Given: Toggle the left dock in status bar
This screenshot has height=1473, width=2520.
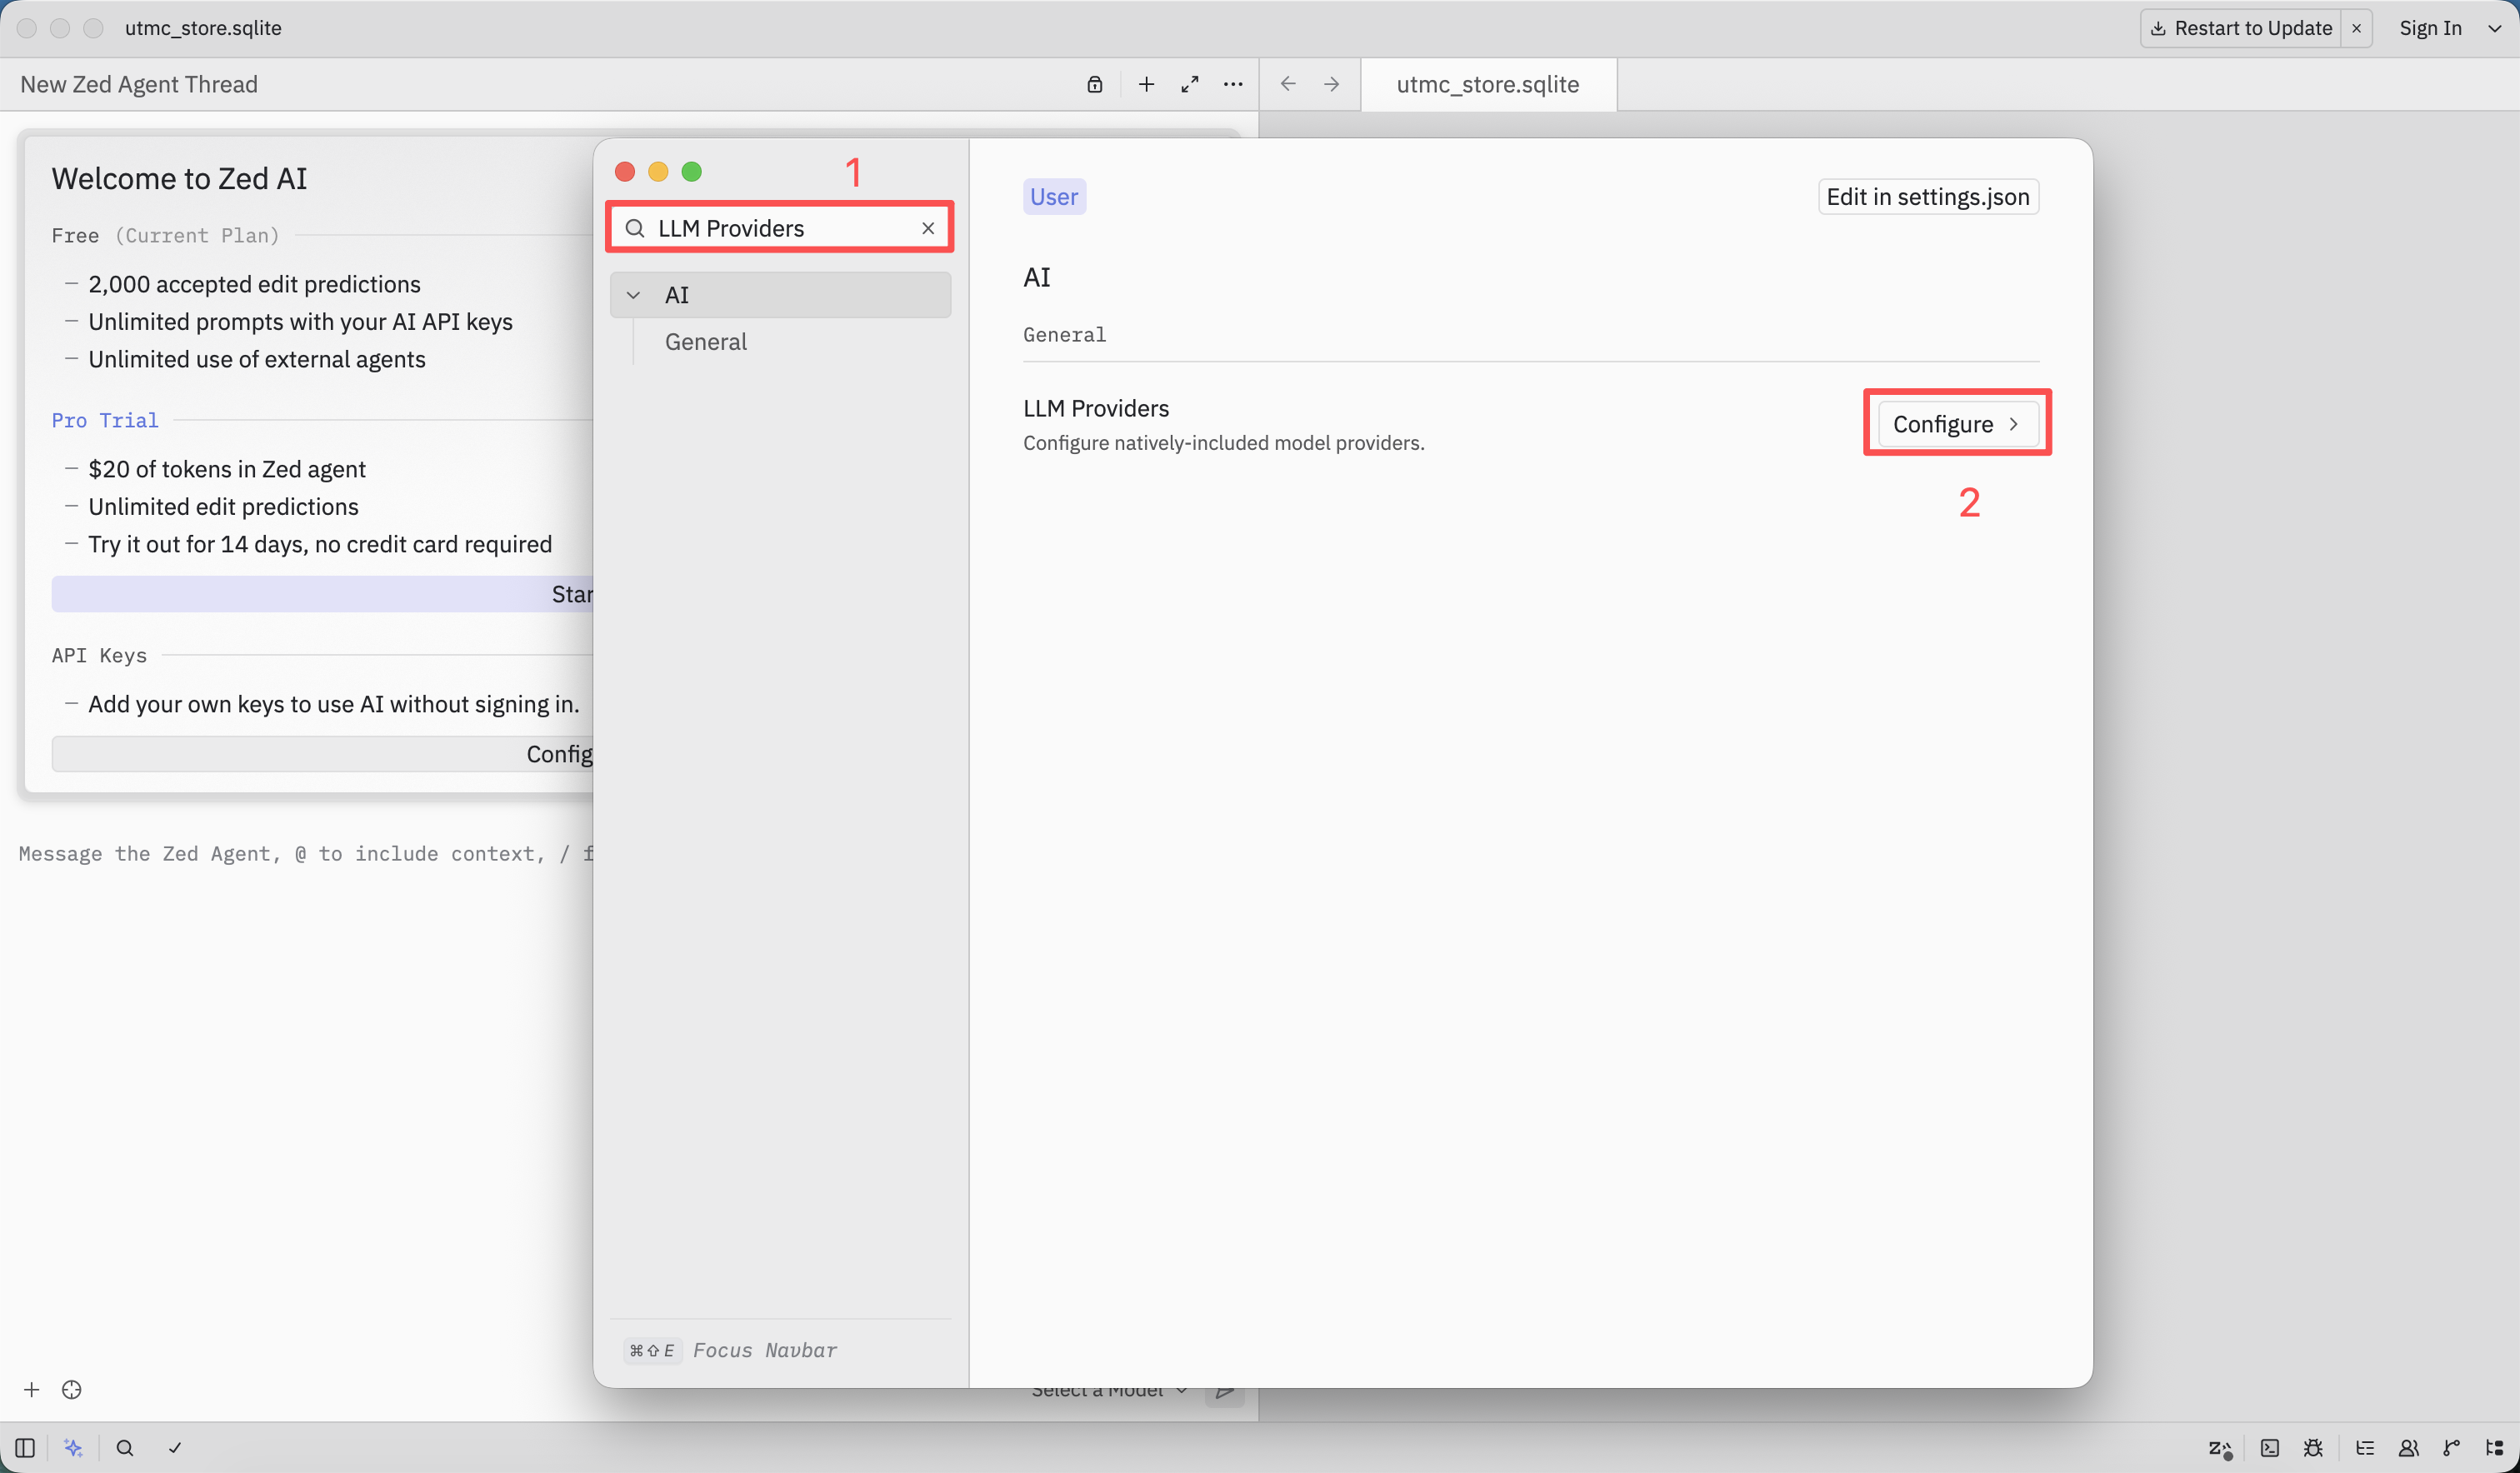Looking at the screenshot, I should pos(25,1447).
